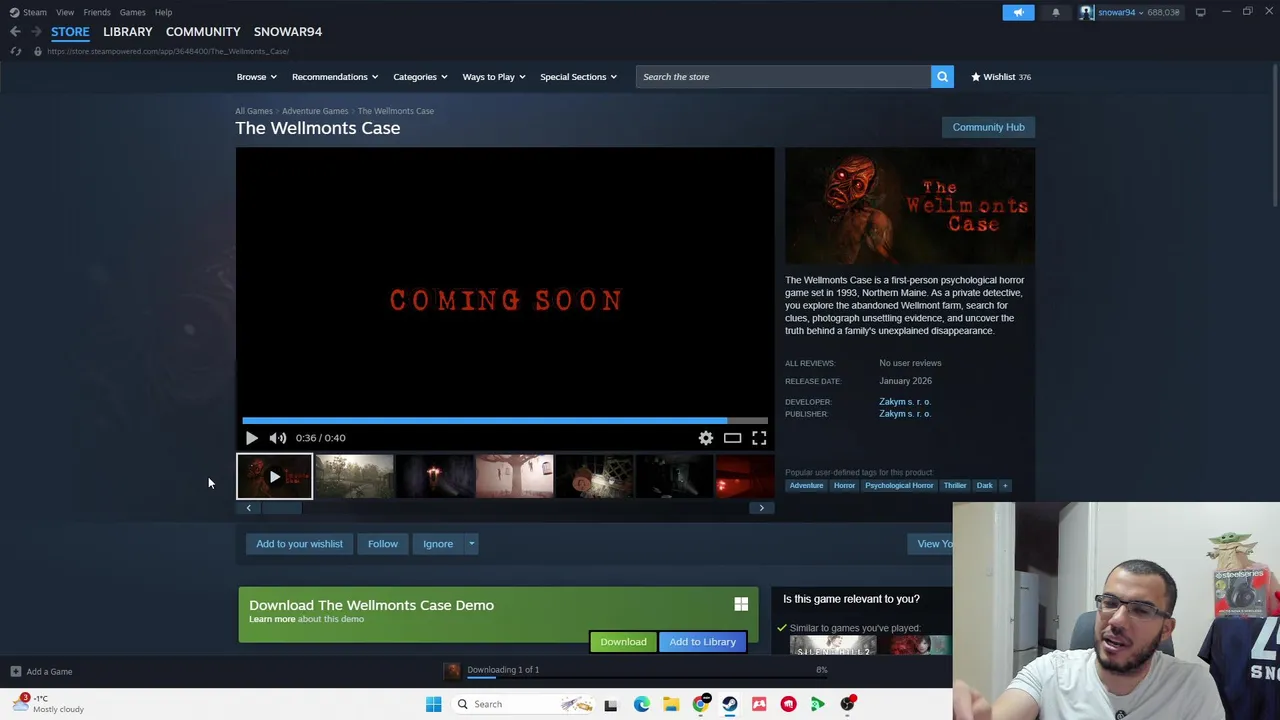The width and height of the screenshot is (1280, 720).
Task: Follow The Wellmonts Case
Action: 382,544
